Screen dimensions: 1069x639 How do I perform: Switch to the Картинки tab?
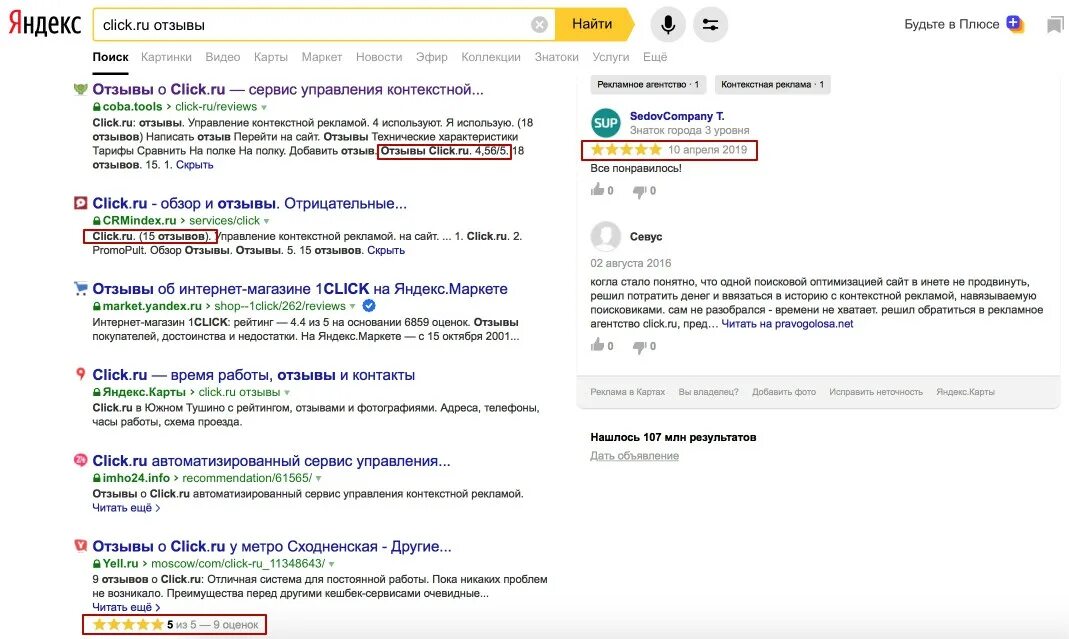[166, 57]
